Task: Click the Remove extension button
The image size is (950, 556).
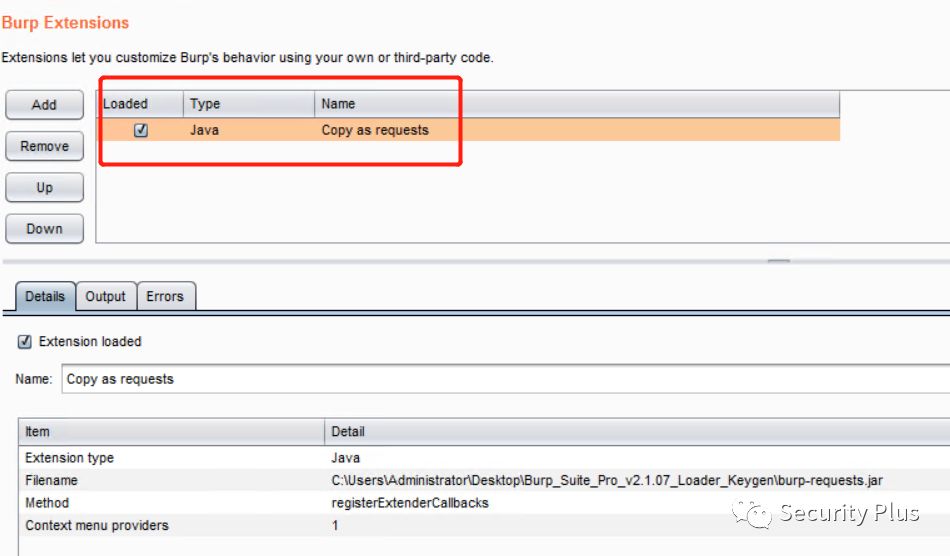Action: click(44, 146)
